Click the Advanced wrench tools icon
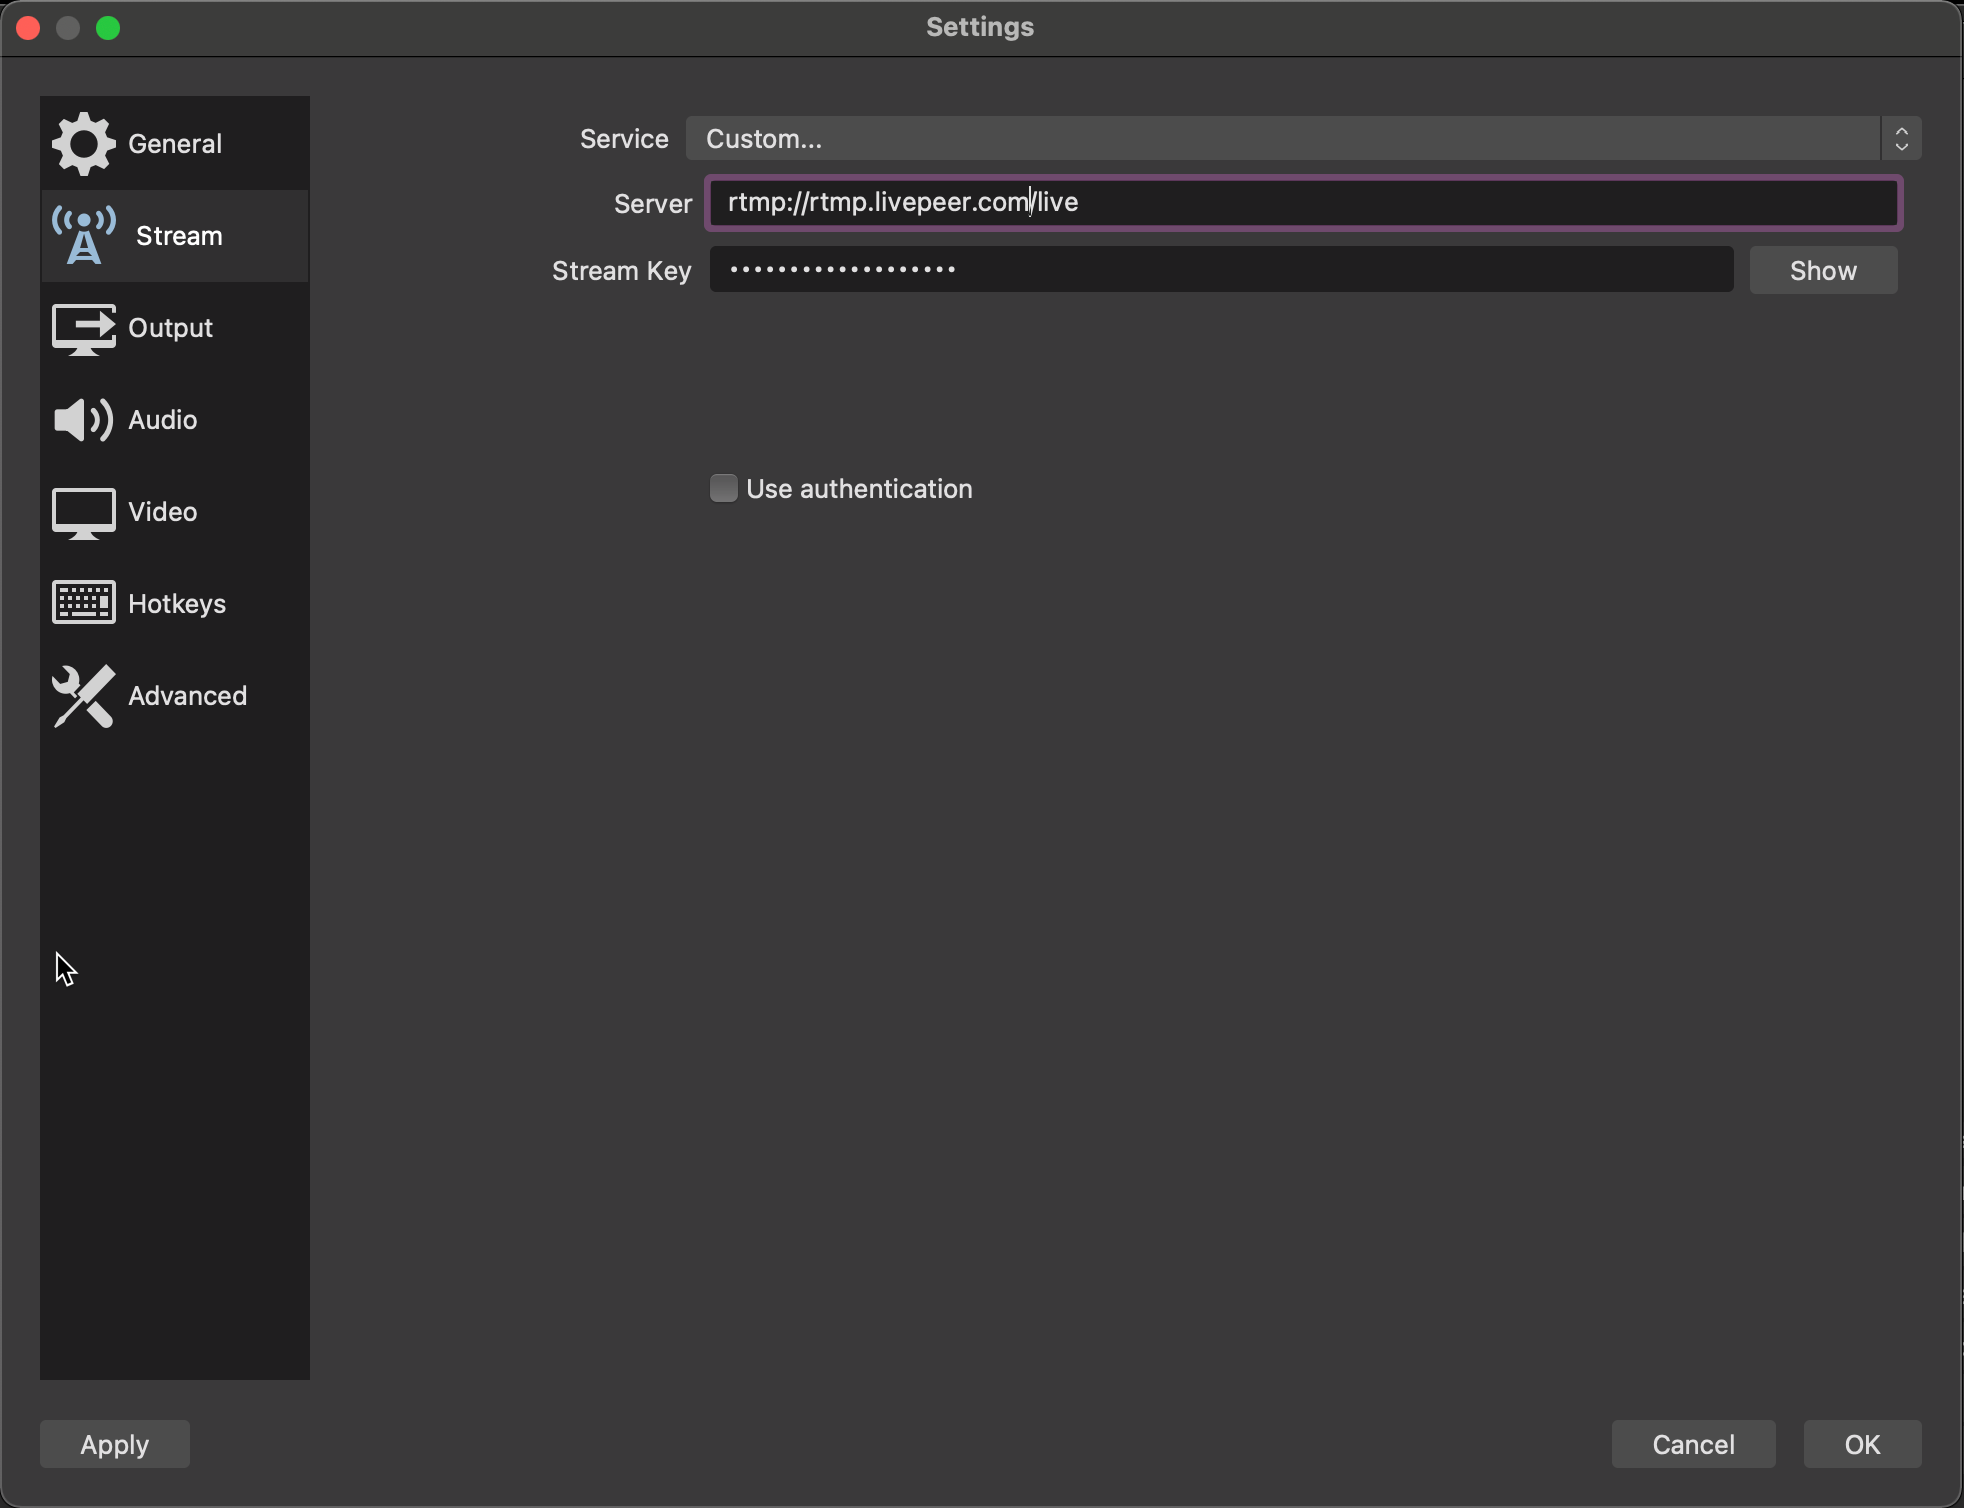This screenshot has width=1964, height=1508. pyautogui.click(x=83, y=696)
